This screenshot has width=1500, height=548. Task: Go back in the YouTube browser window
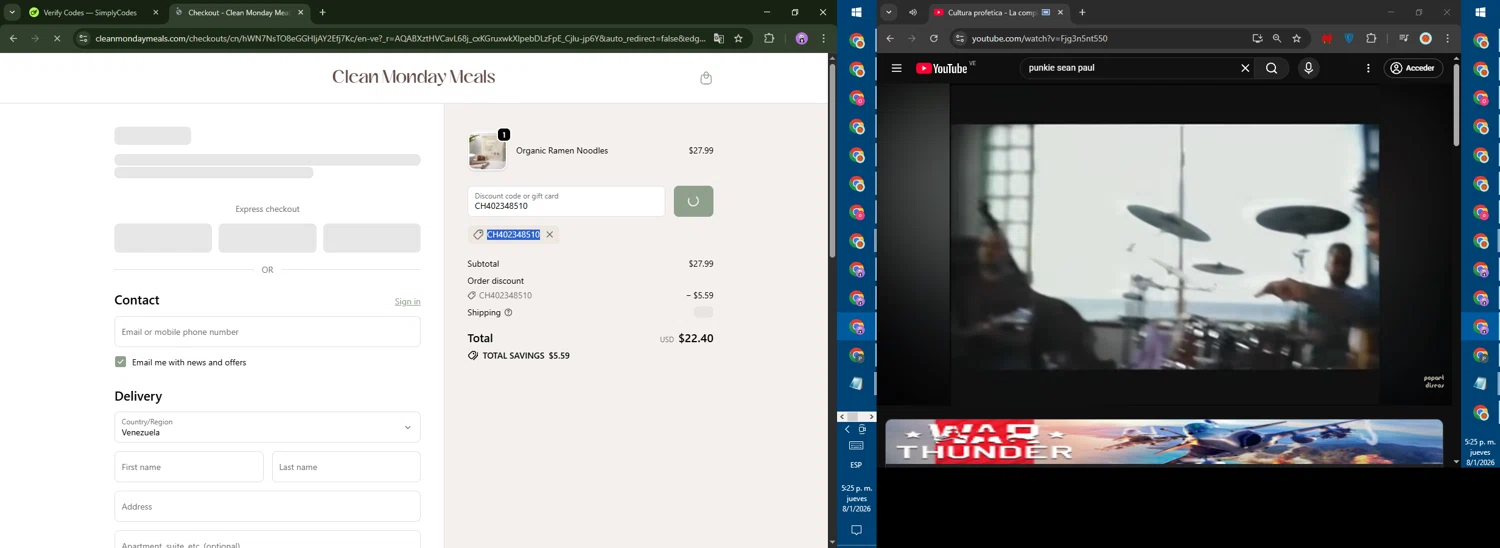(x=890, y=39)
